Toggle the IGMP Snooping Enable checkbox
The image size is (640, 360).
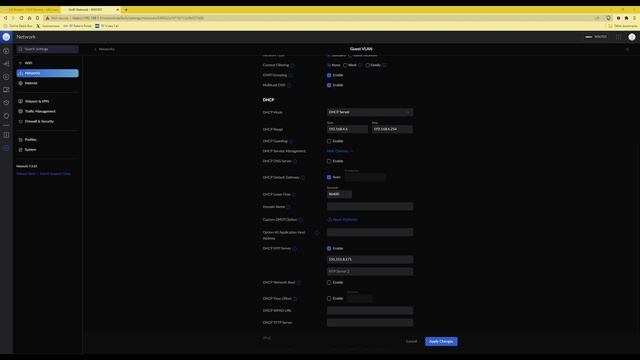(x=329, y=75)
